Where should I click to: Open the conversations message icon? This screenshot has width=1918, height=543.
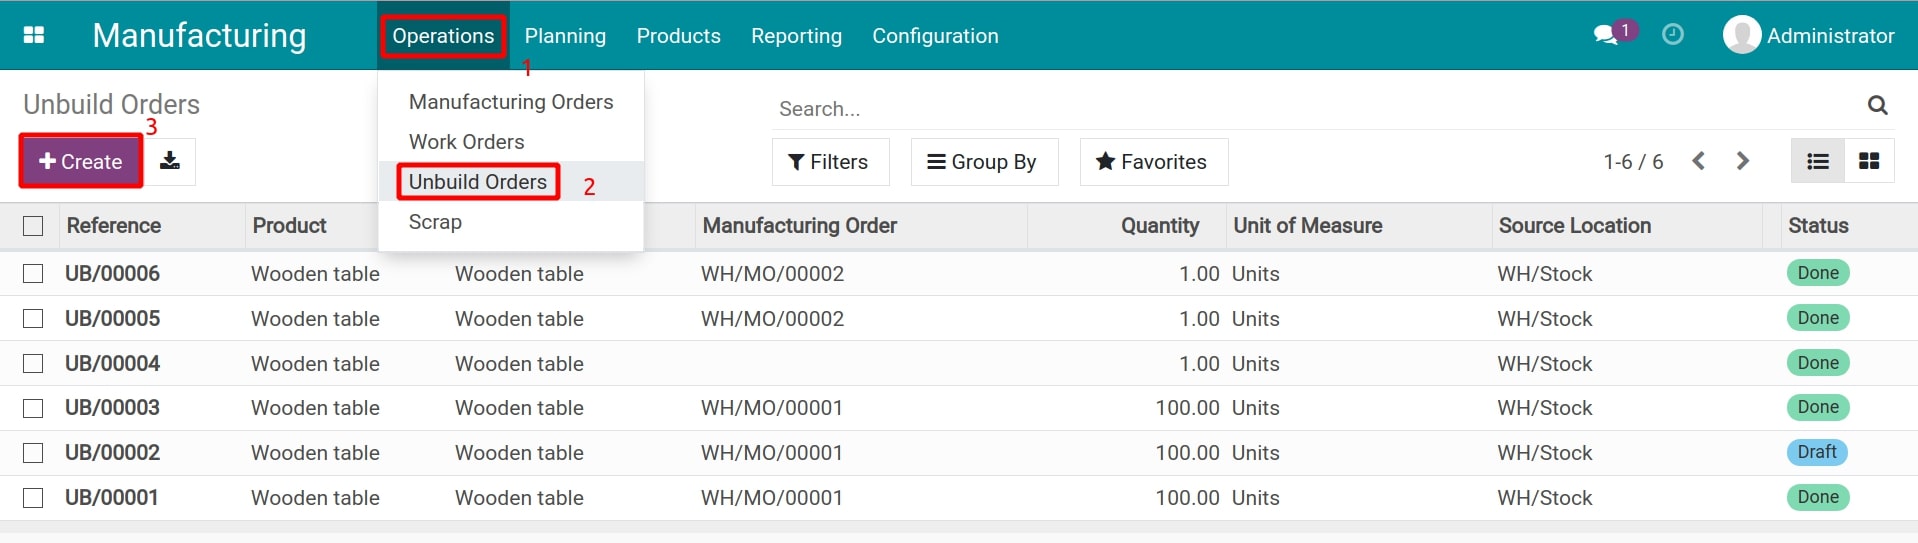tap(1606, 35)
